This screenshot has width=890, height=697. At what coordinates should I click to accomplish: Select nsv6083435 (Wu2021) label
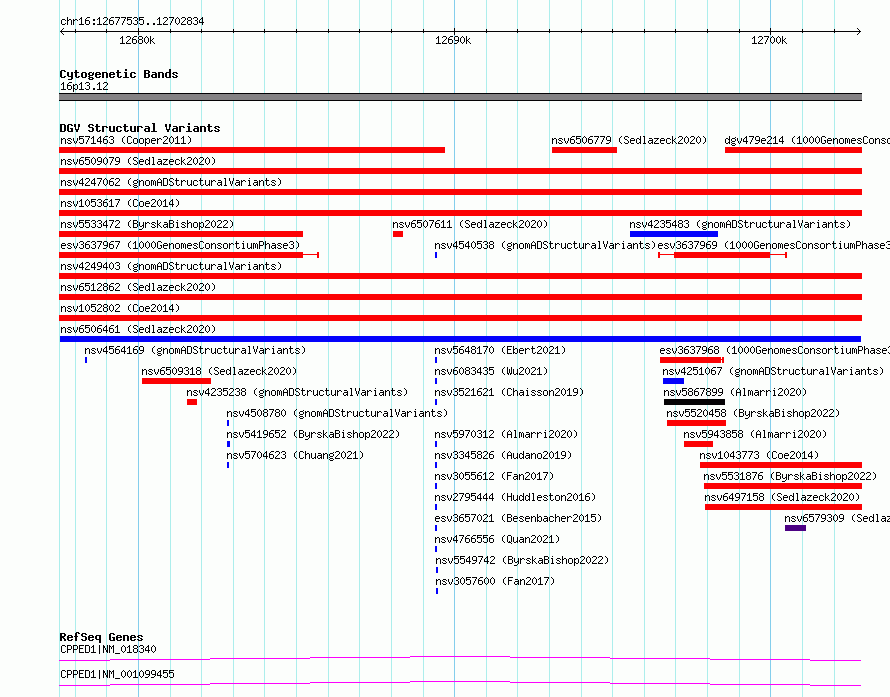point(491,371)
